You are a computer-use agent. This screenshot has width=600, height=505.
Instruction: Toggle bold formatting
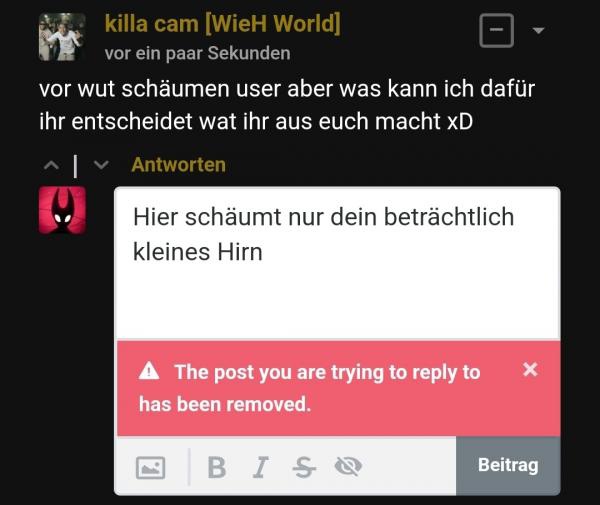click(x=217, y=467)
